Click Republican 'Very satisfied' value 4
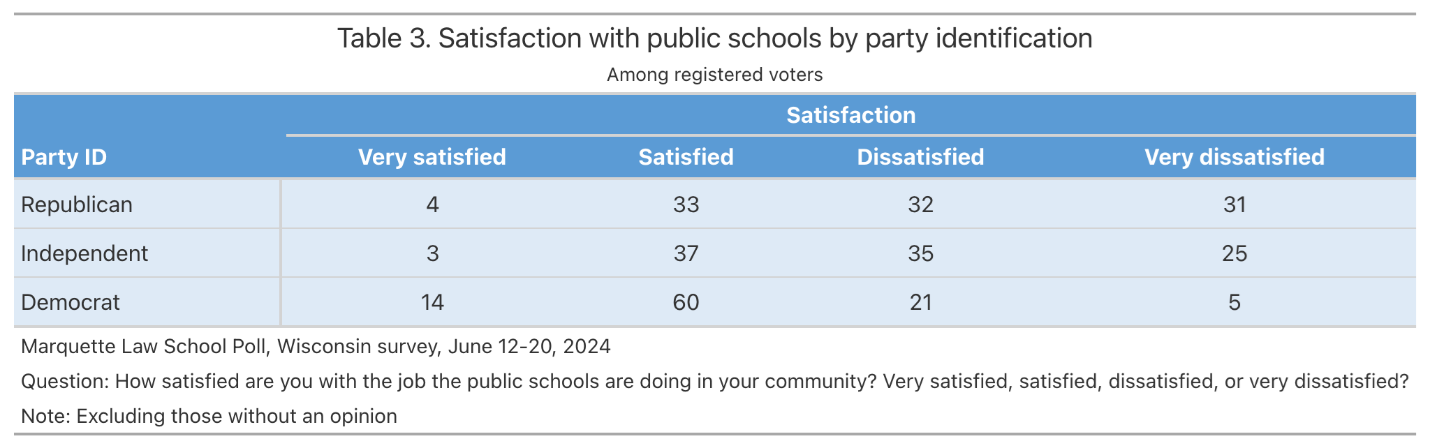1430x448 pixels. point(432,205)
